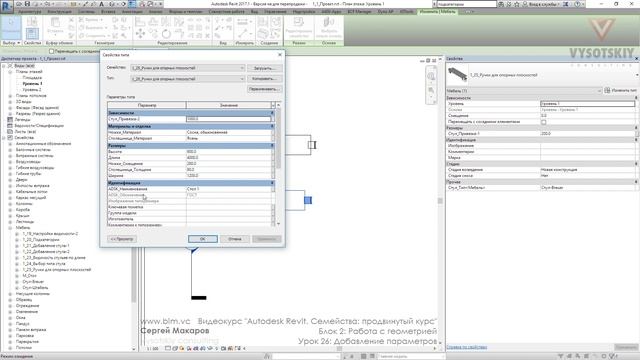The width and height of the screenshot is (640, 360).
Task: Close the type properties dialog
Action: tap(280, 55)
